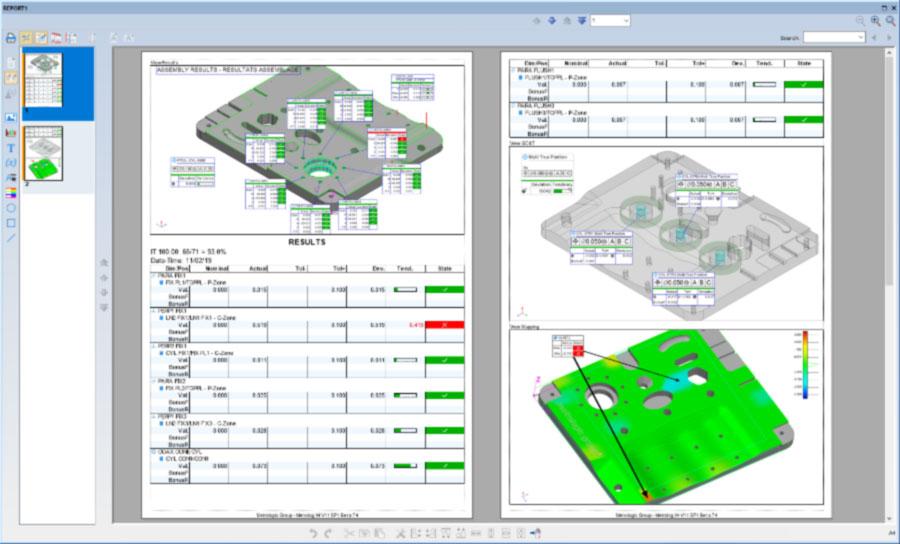Click the cut scissors icon in bottom toolbar
This screenshot has width=900, height=544.
[x=348, y=534]
